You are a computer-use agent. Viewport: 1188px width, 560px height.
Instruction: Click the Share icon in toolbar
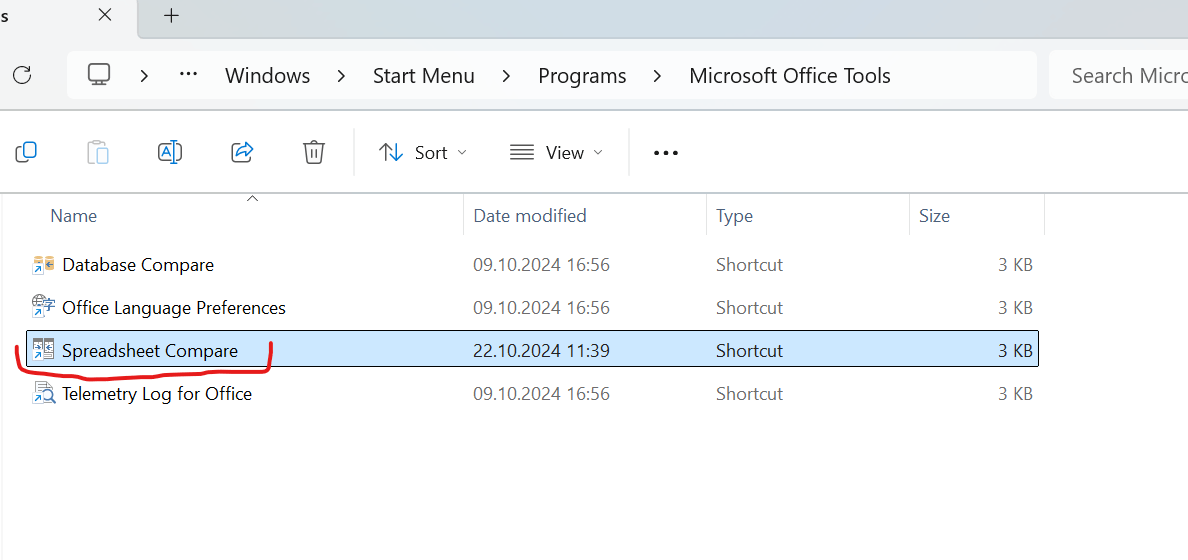click(x=242, y=152)
